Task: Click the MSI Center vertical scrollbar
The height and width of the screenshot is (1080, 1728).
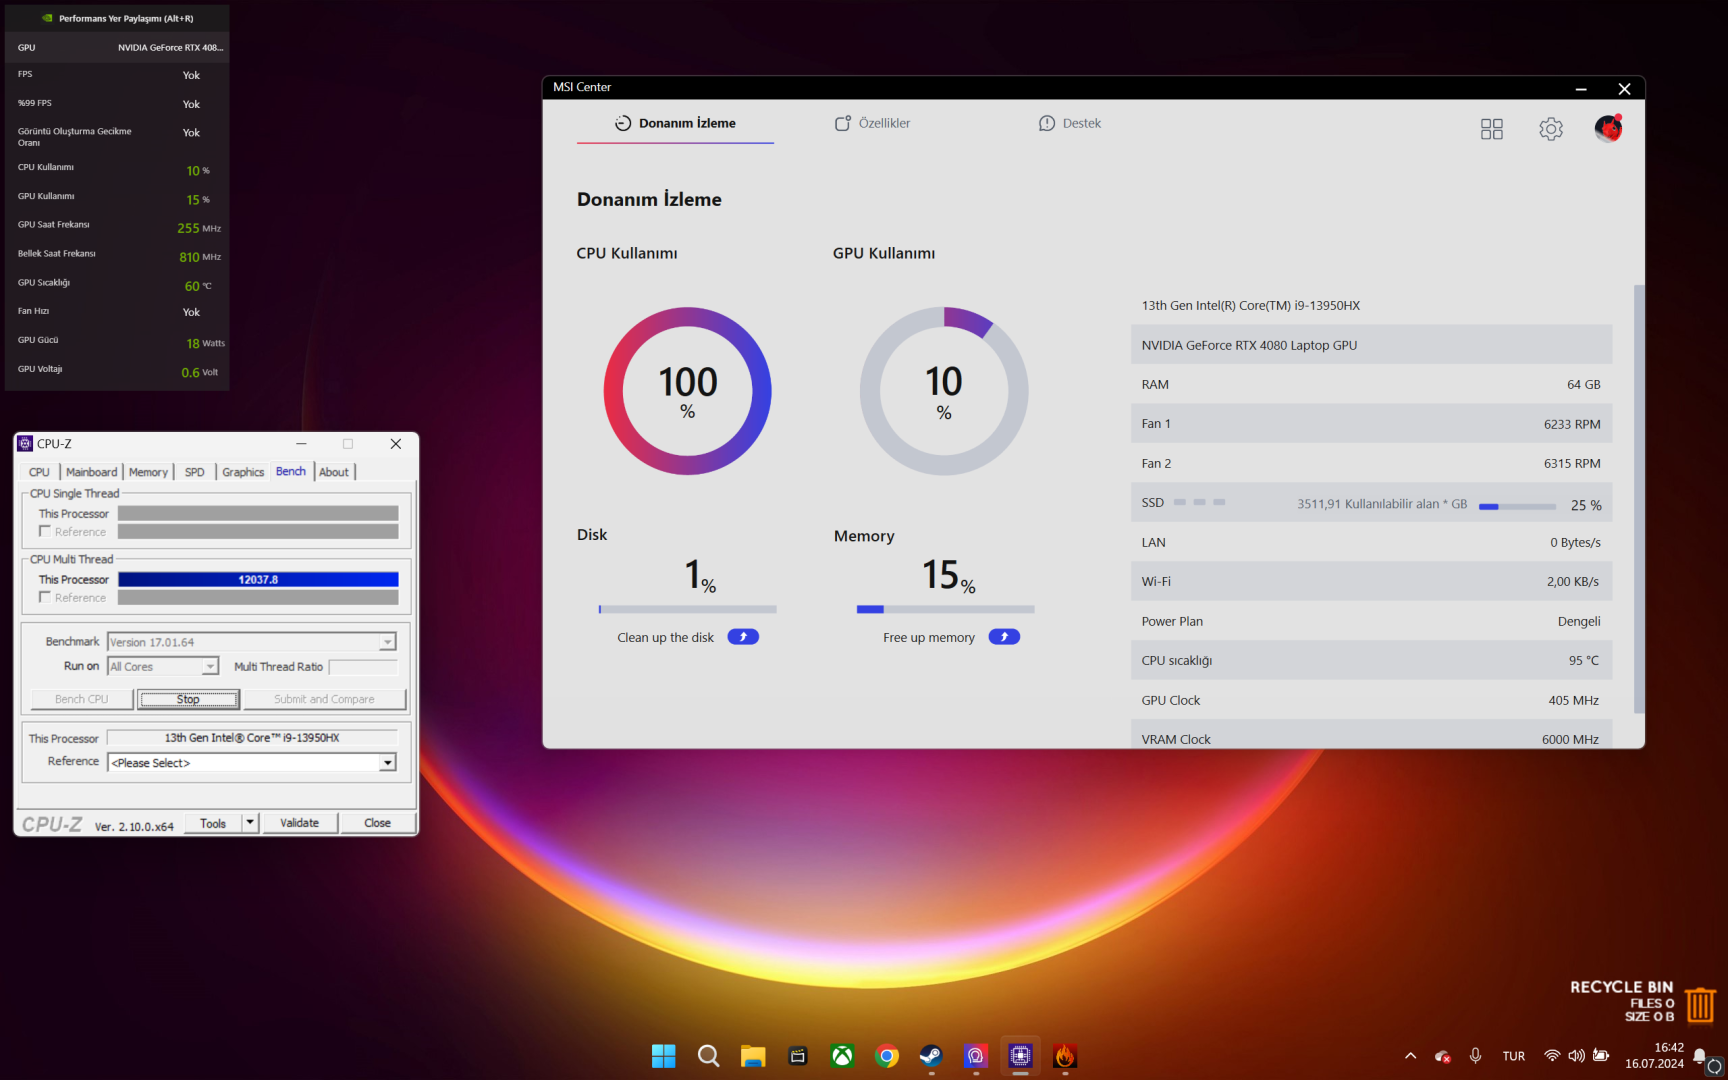Action: (1638, 498)
